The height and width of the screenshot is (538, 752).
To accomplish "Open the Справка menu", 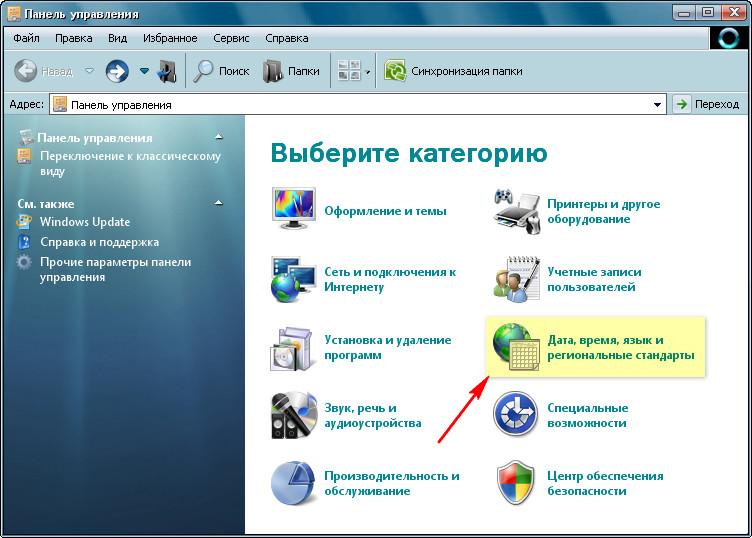I will click(x=287, y=38).
